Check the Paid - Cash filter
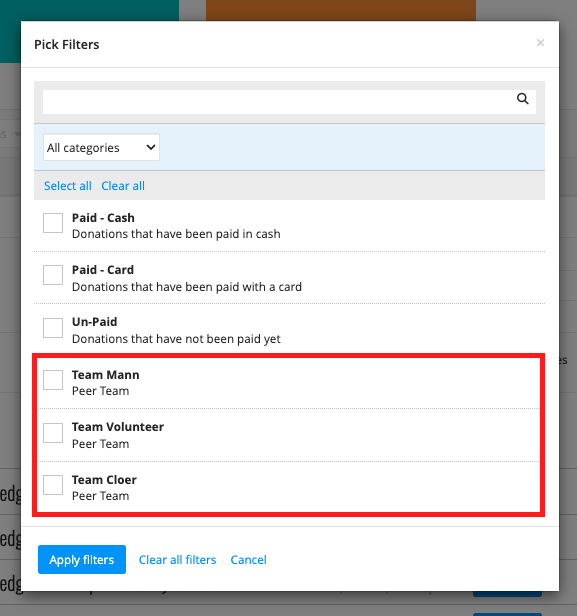 click(x=53, y=223)
